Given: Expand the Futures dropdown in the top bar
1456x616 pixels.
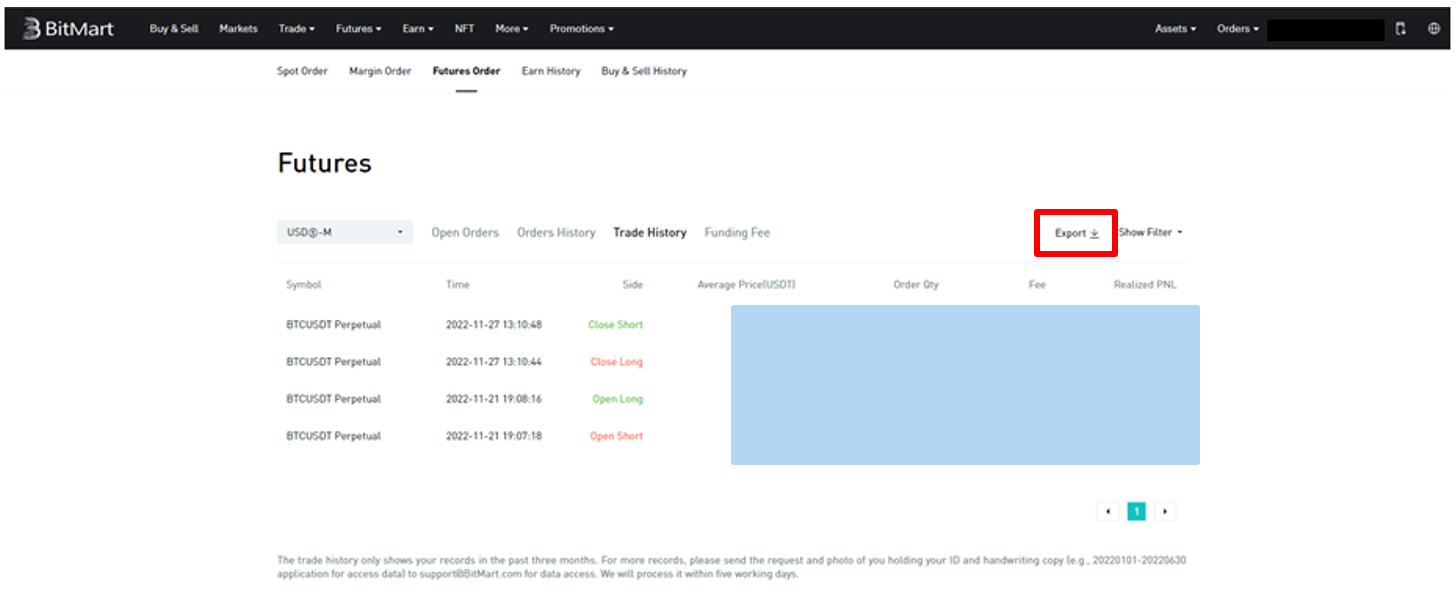Looking at the screenshot, I should [x=359, y=29].
